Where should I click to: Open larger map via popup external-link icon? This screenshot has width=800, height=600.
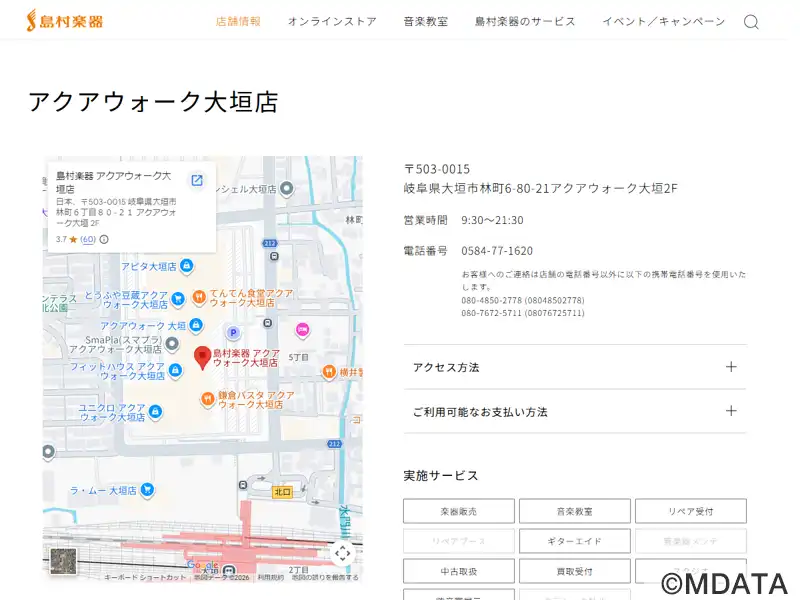pos(197,180)
